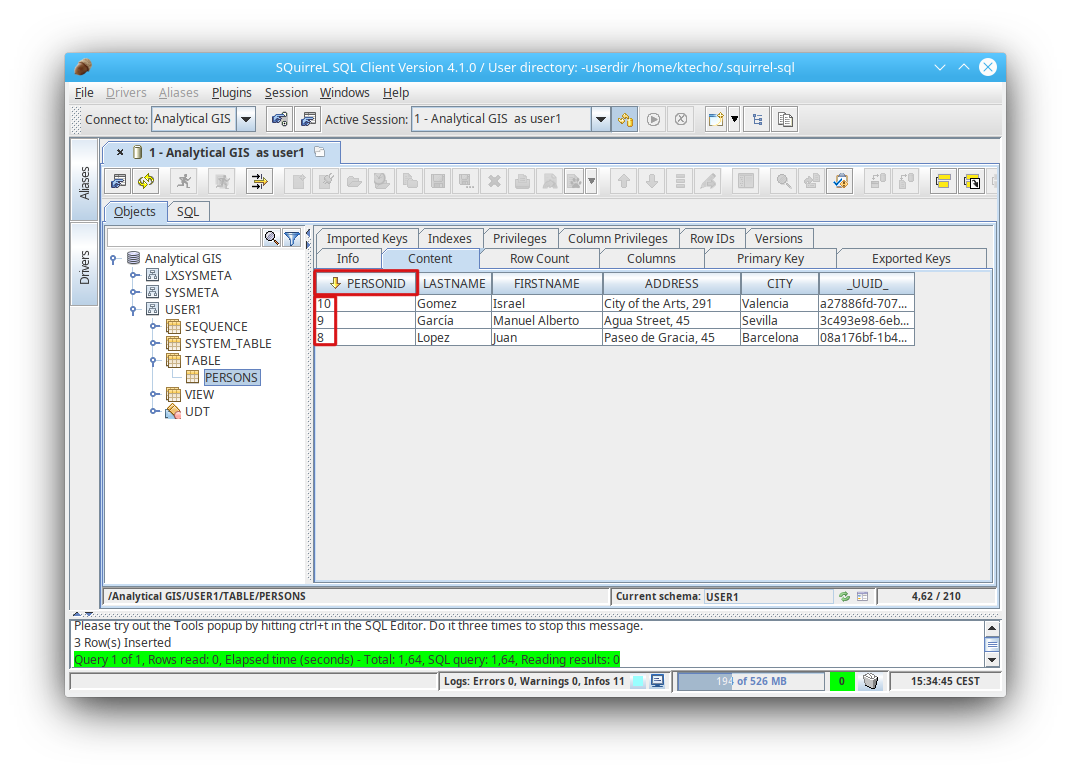Open the Row Count tab
The height and width of the screenshot is (774, 1071).
(x=539, y=259)
